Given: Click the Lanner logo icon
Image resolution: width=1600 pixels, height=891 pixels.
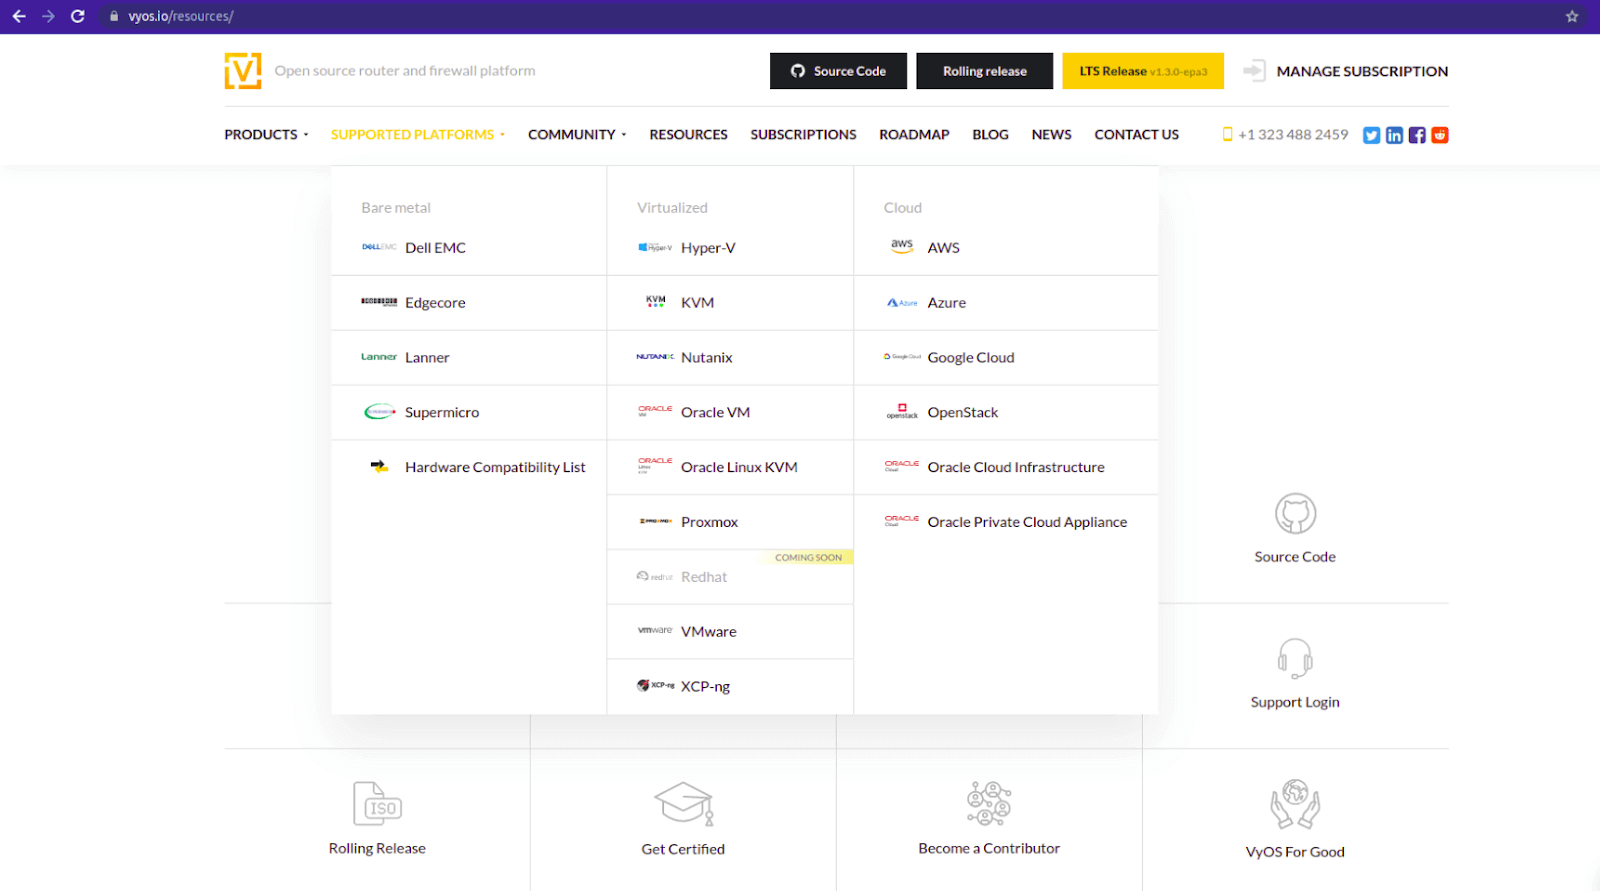Looking at the screenshot, I should click(379, 357).
